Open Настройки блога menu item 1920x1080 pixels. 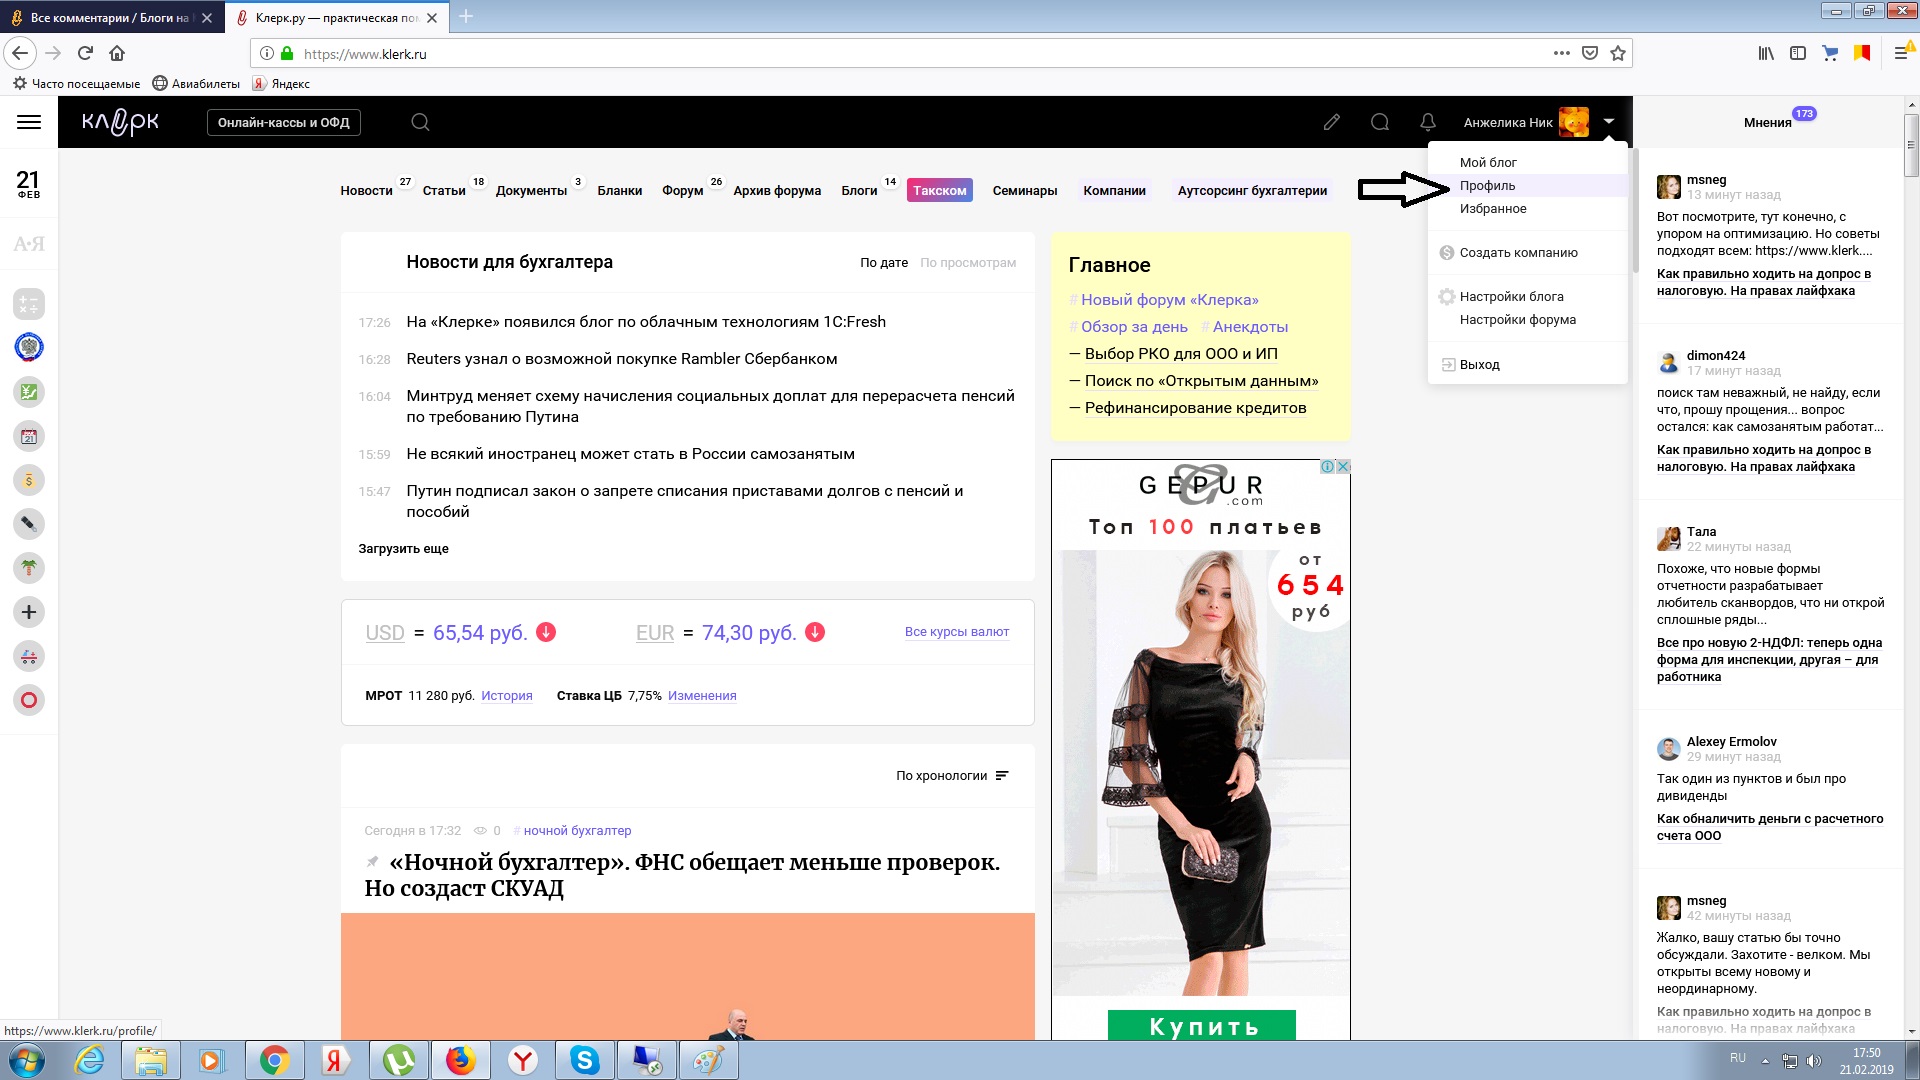click(1511, 296)
